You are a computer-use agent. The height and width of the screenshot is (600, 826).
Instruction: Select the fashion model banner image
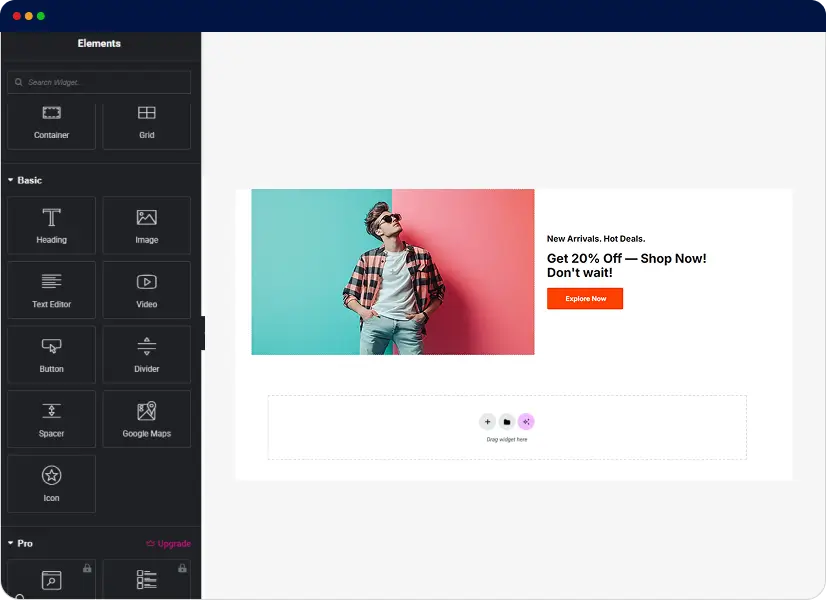click(x=392, y=272)
